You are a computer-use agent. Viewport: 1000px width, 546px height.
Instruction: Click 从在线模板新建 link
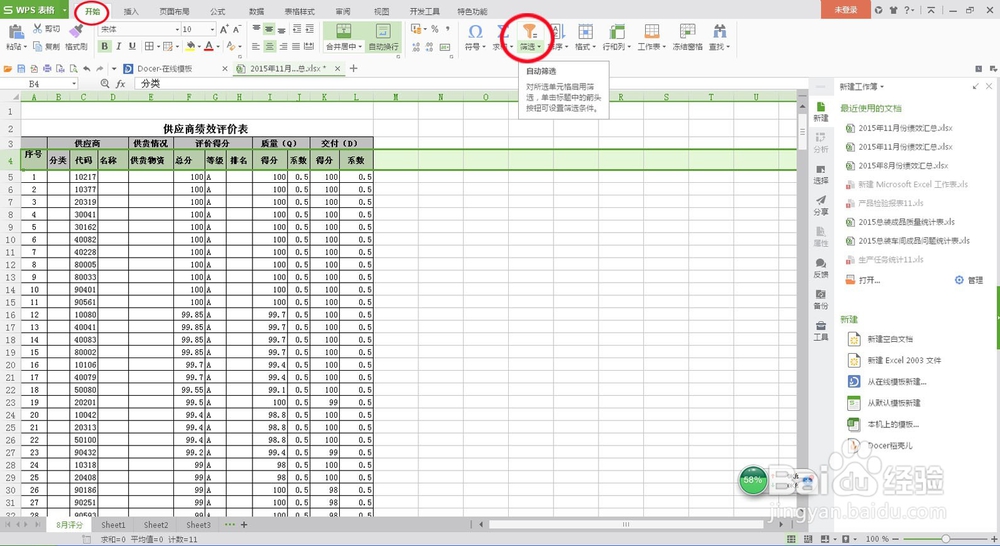pos(897,382)
